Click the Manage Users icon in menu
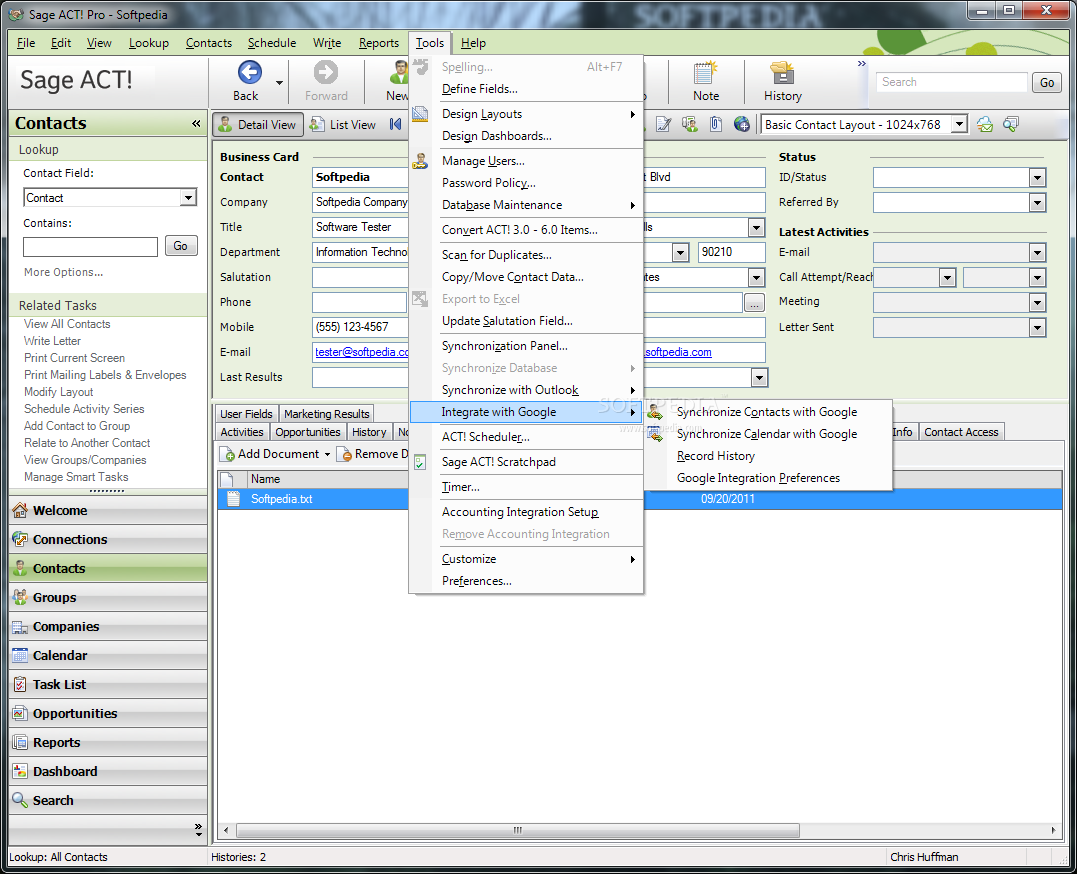This screenshot has height=874, width=1077. [x=420, y=161]
